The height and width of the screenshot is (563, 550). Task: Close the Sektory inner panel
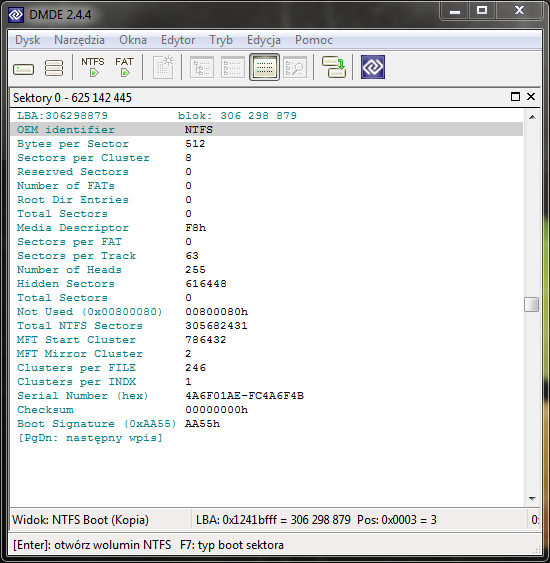click(x=531, y=97)
